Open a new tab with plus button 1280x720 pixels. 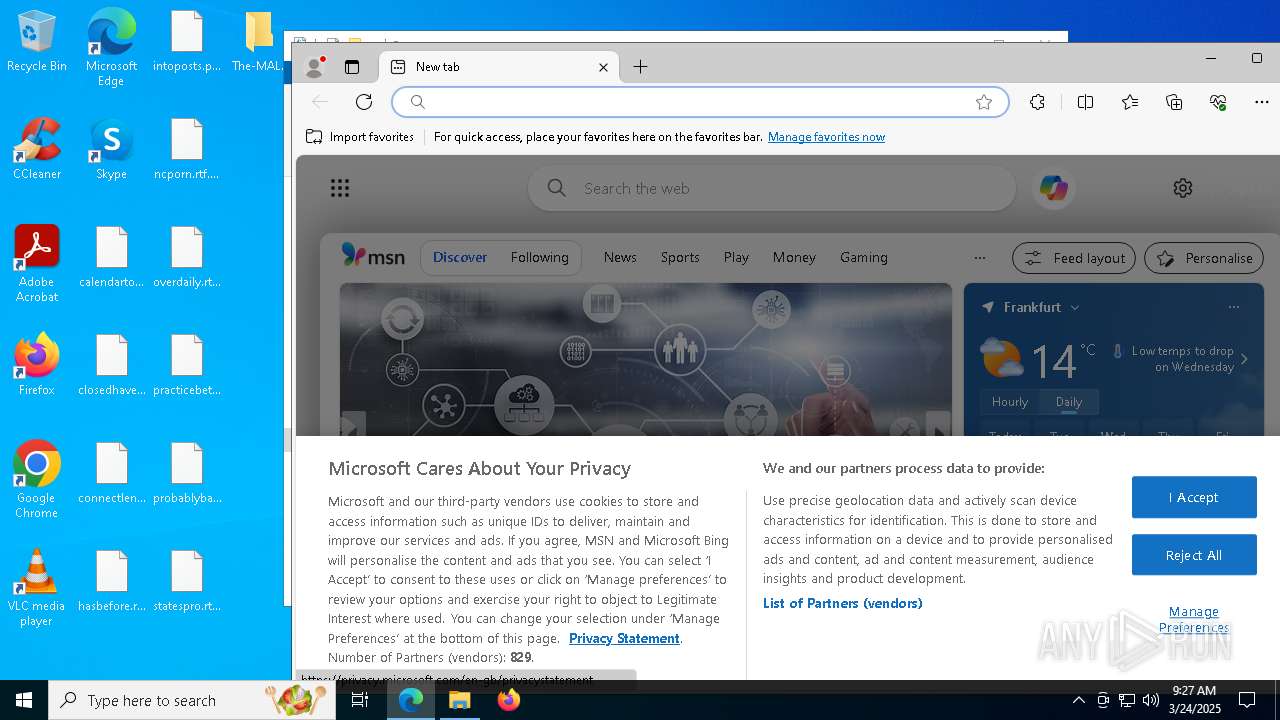pos(641,67)
